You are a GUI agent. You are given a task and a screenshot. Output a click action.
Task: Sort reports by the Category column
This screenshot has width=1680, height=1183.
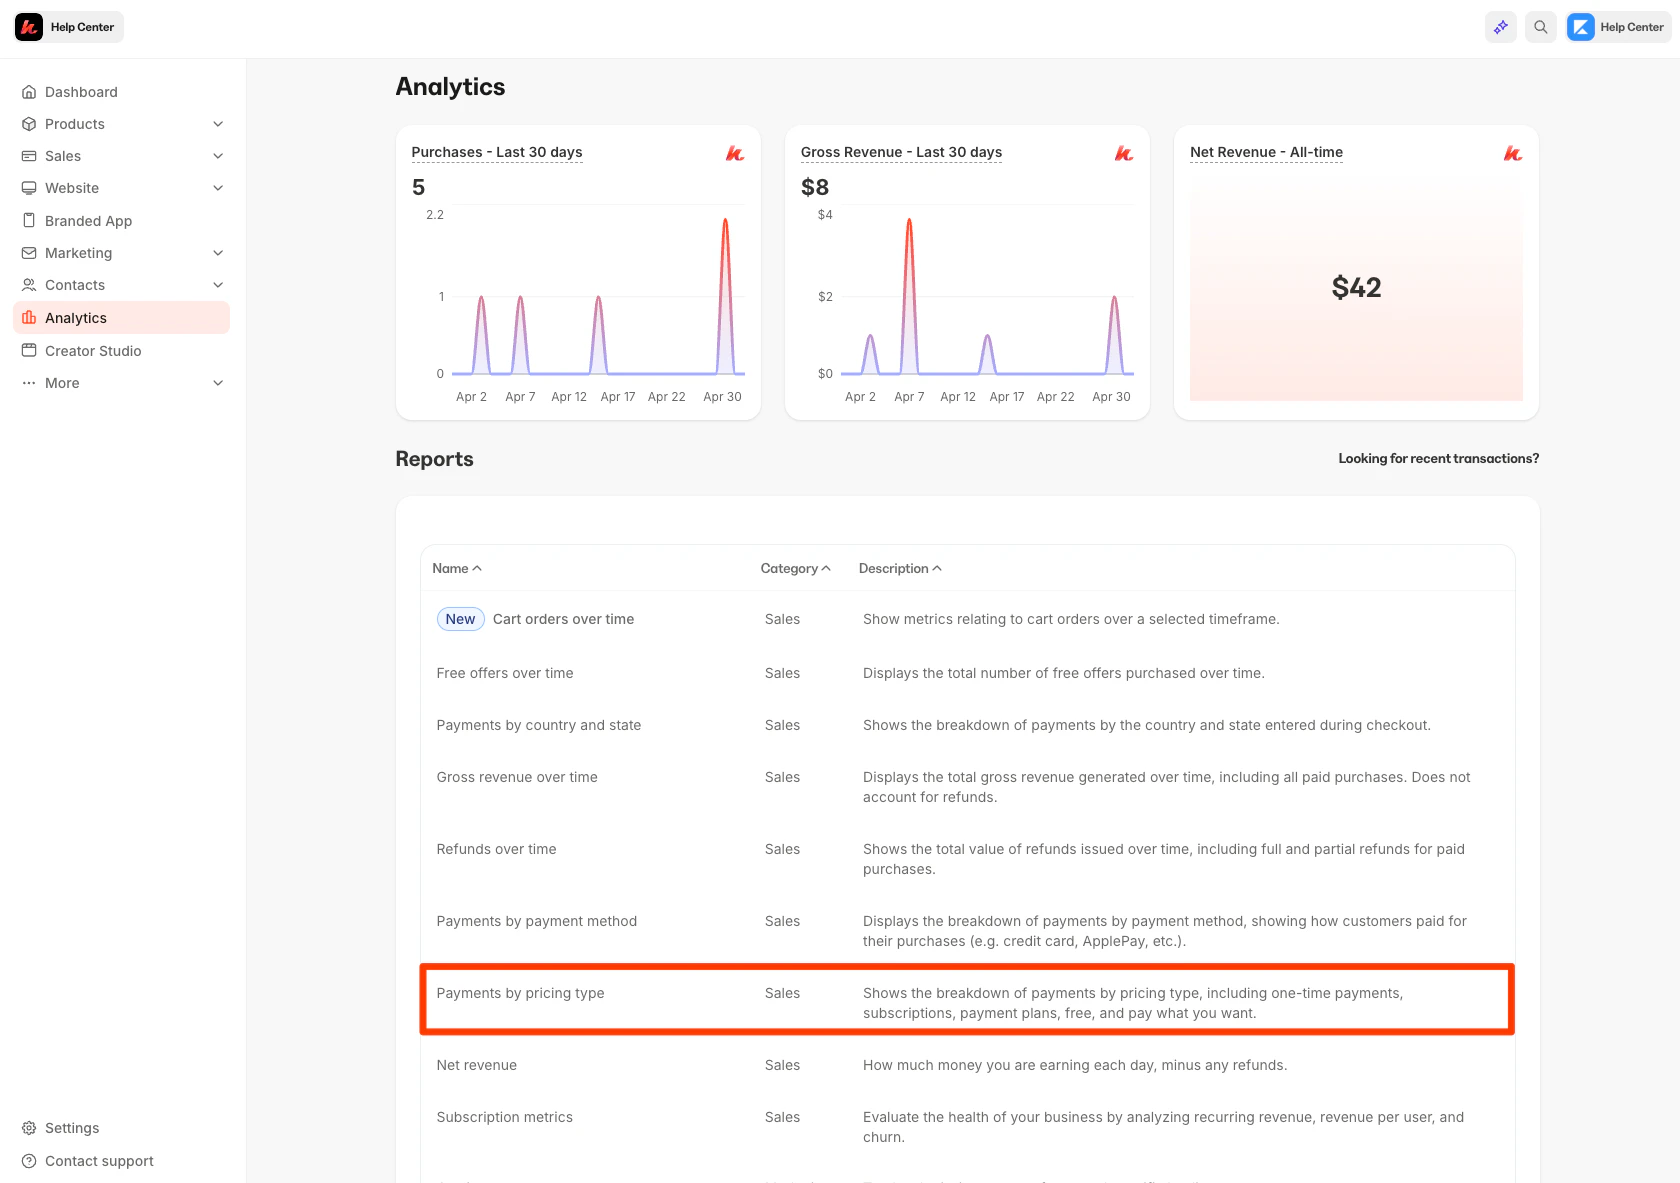click(x=795, y=568)
